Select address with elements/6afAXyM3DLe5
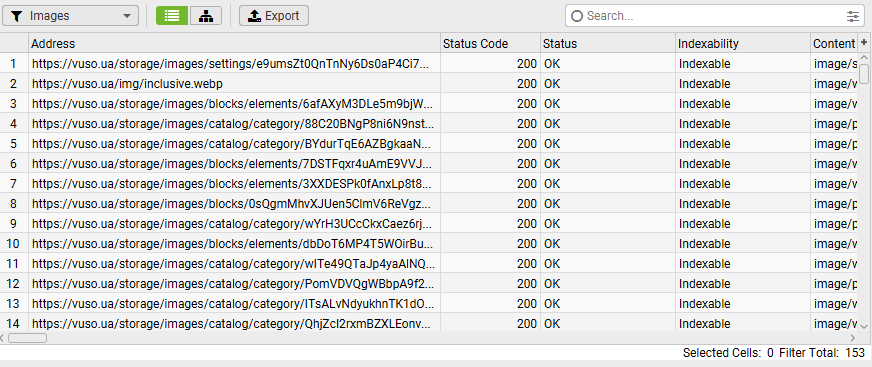Screen dimensions: 872x367 234,104
